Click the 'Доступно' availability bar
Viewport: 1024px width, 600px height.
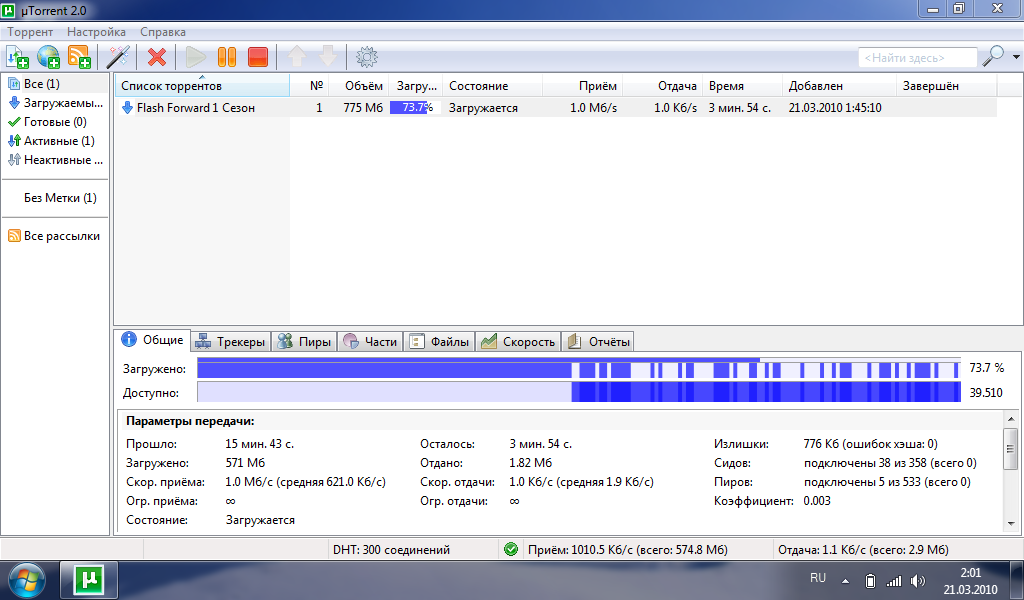[579, 392]
